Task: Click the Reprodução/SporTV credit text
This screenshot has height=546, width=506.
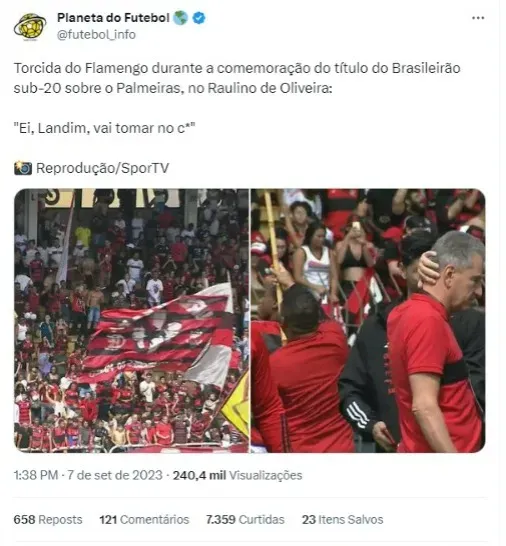Action: coord(102,168)
